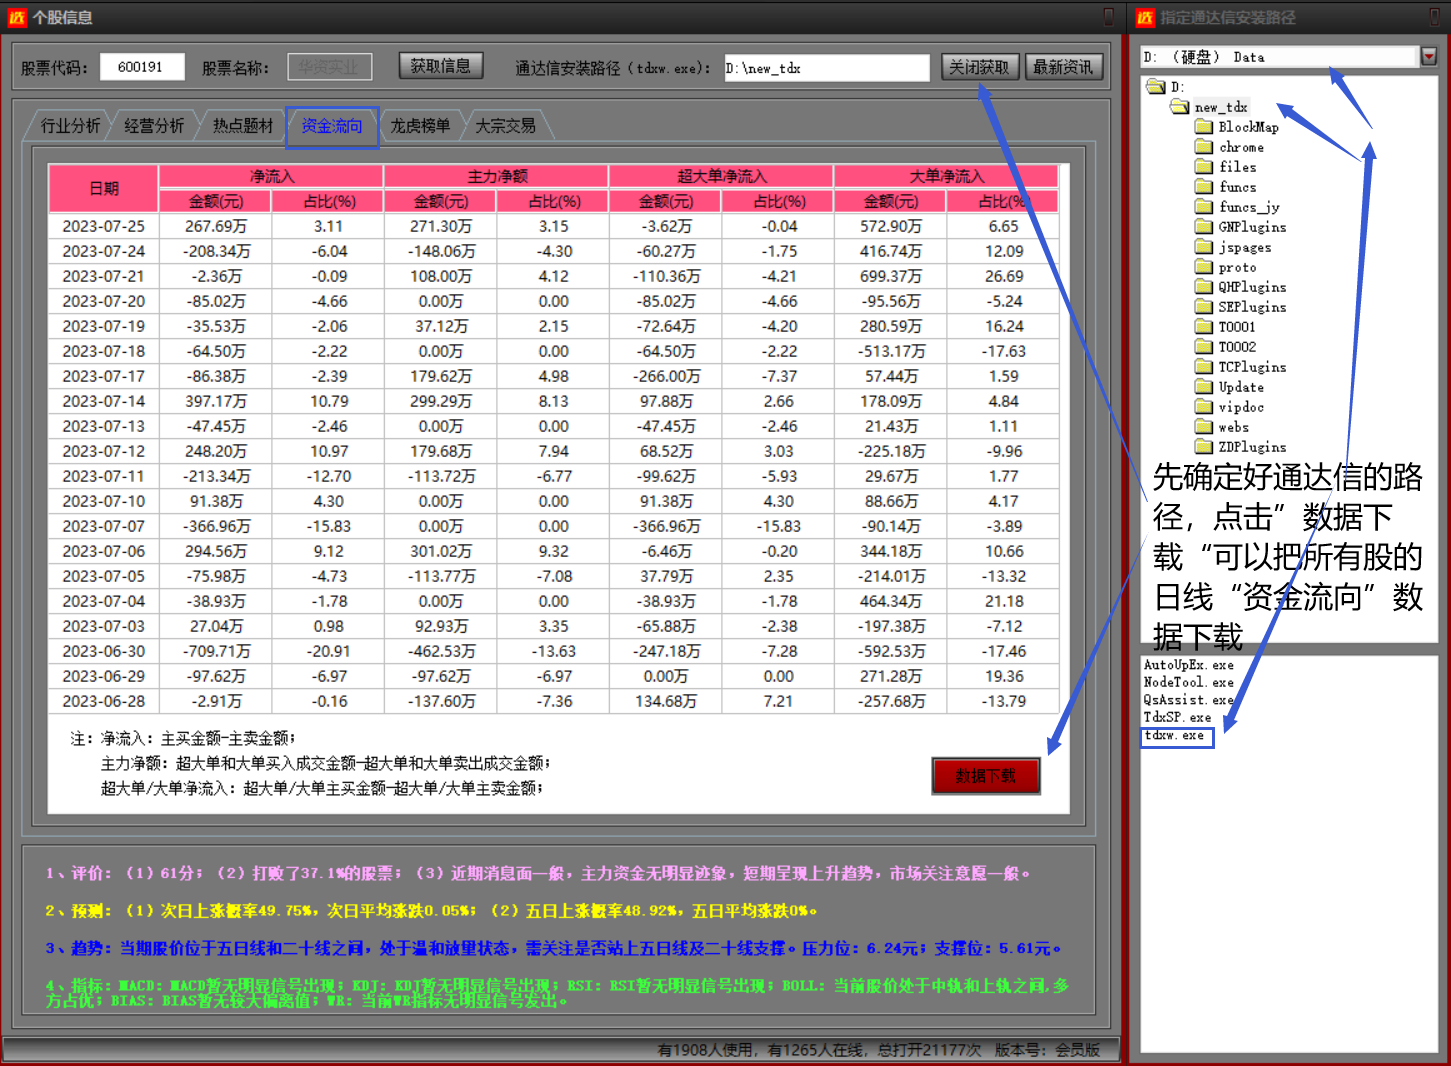Open the 龙虎榜单 tab
This screenshot has width=1451, height=1066.
[x=420, y=125]
